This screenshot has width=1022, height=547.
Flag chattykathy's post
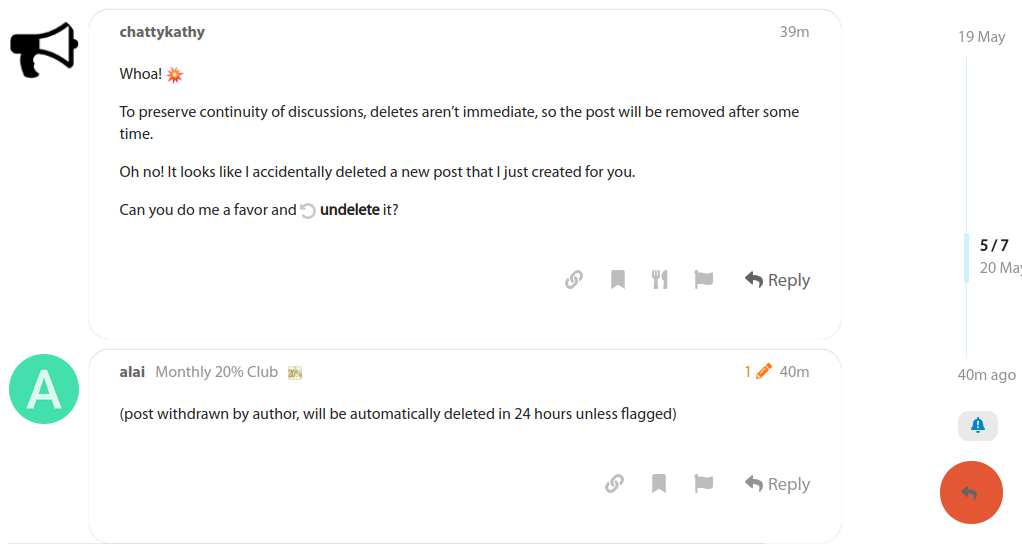pos(704,280)
